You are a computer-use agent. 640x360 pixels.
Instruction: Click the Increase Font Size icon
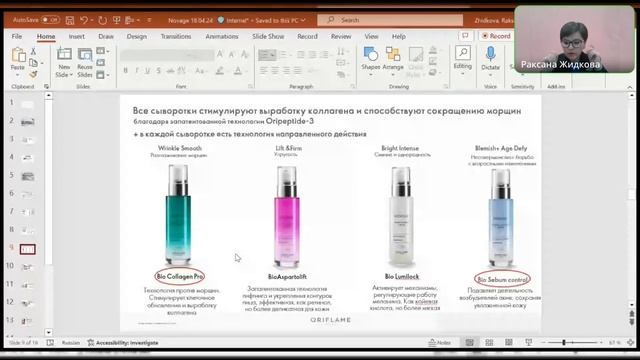coord(220,54)
